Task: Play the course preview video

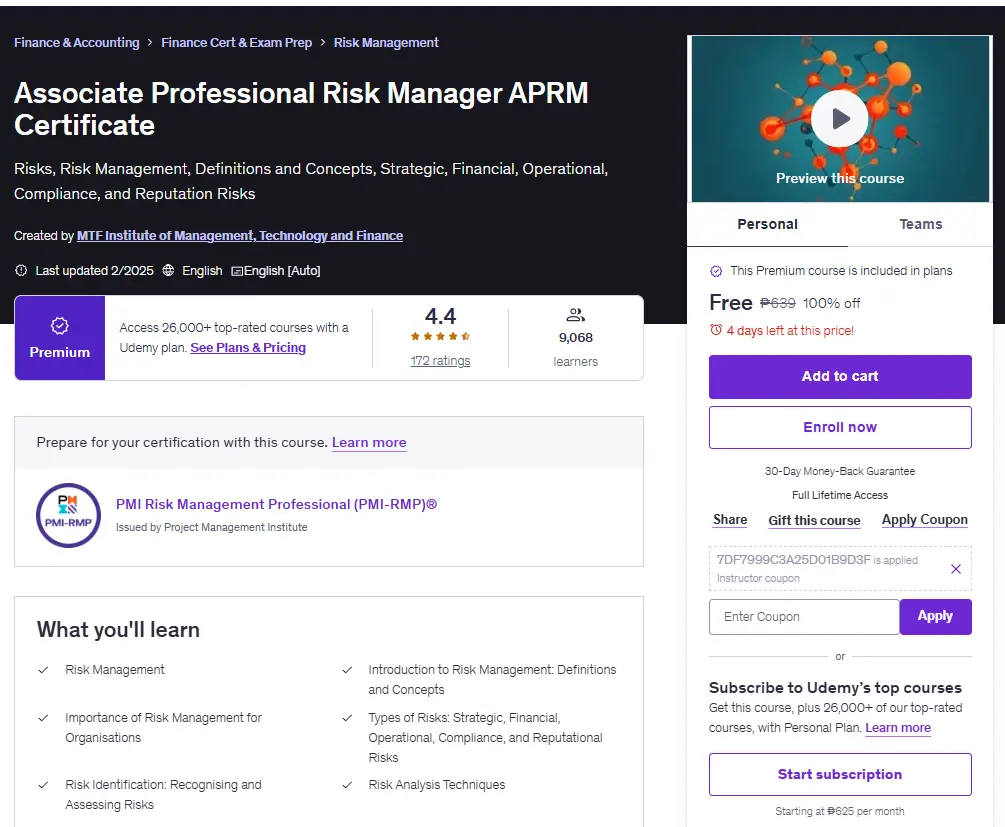Action: 840,119
